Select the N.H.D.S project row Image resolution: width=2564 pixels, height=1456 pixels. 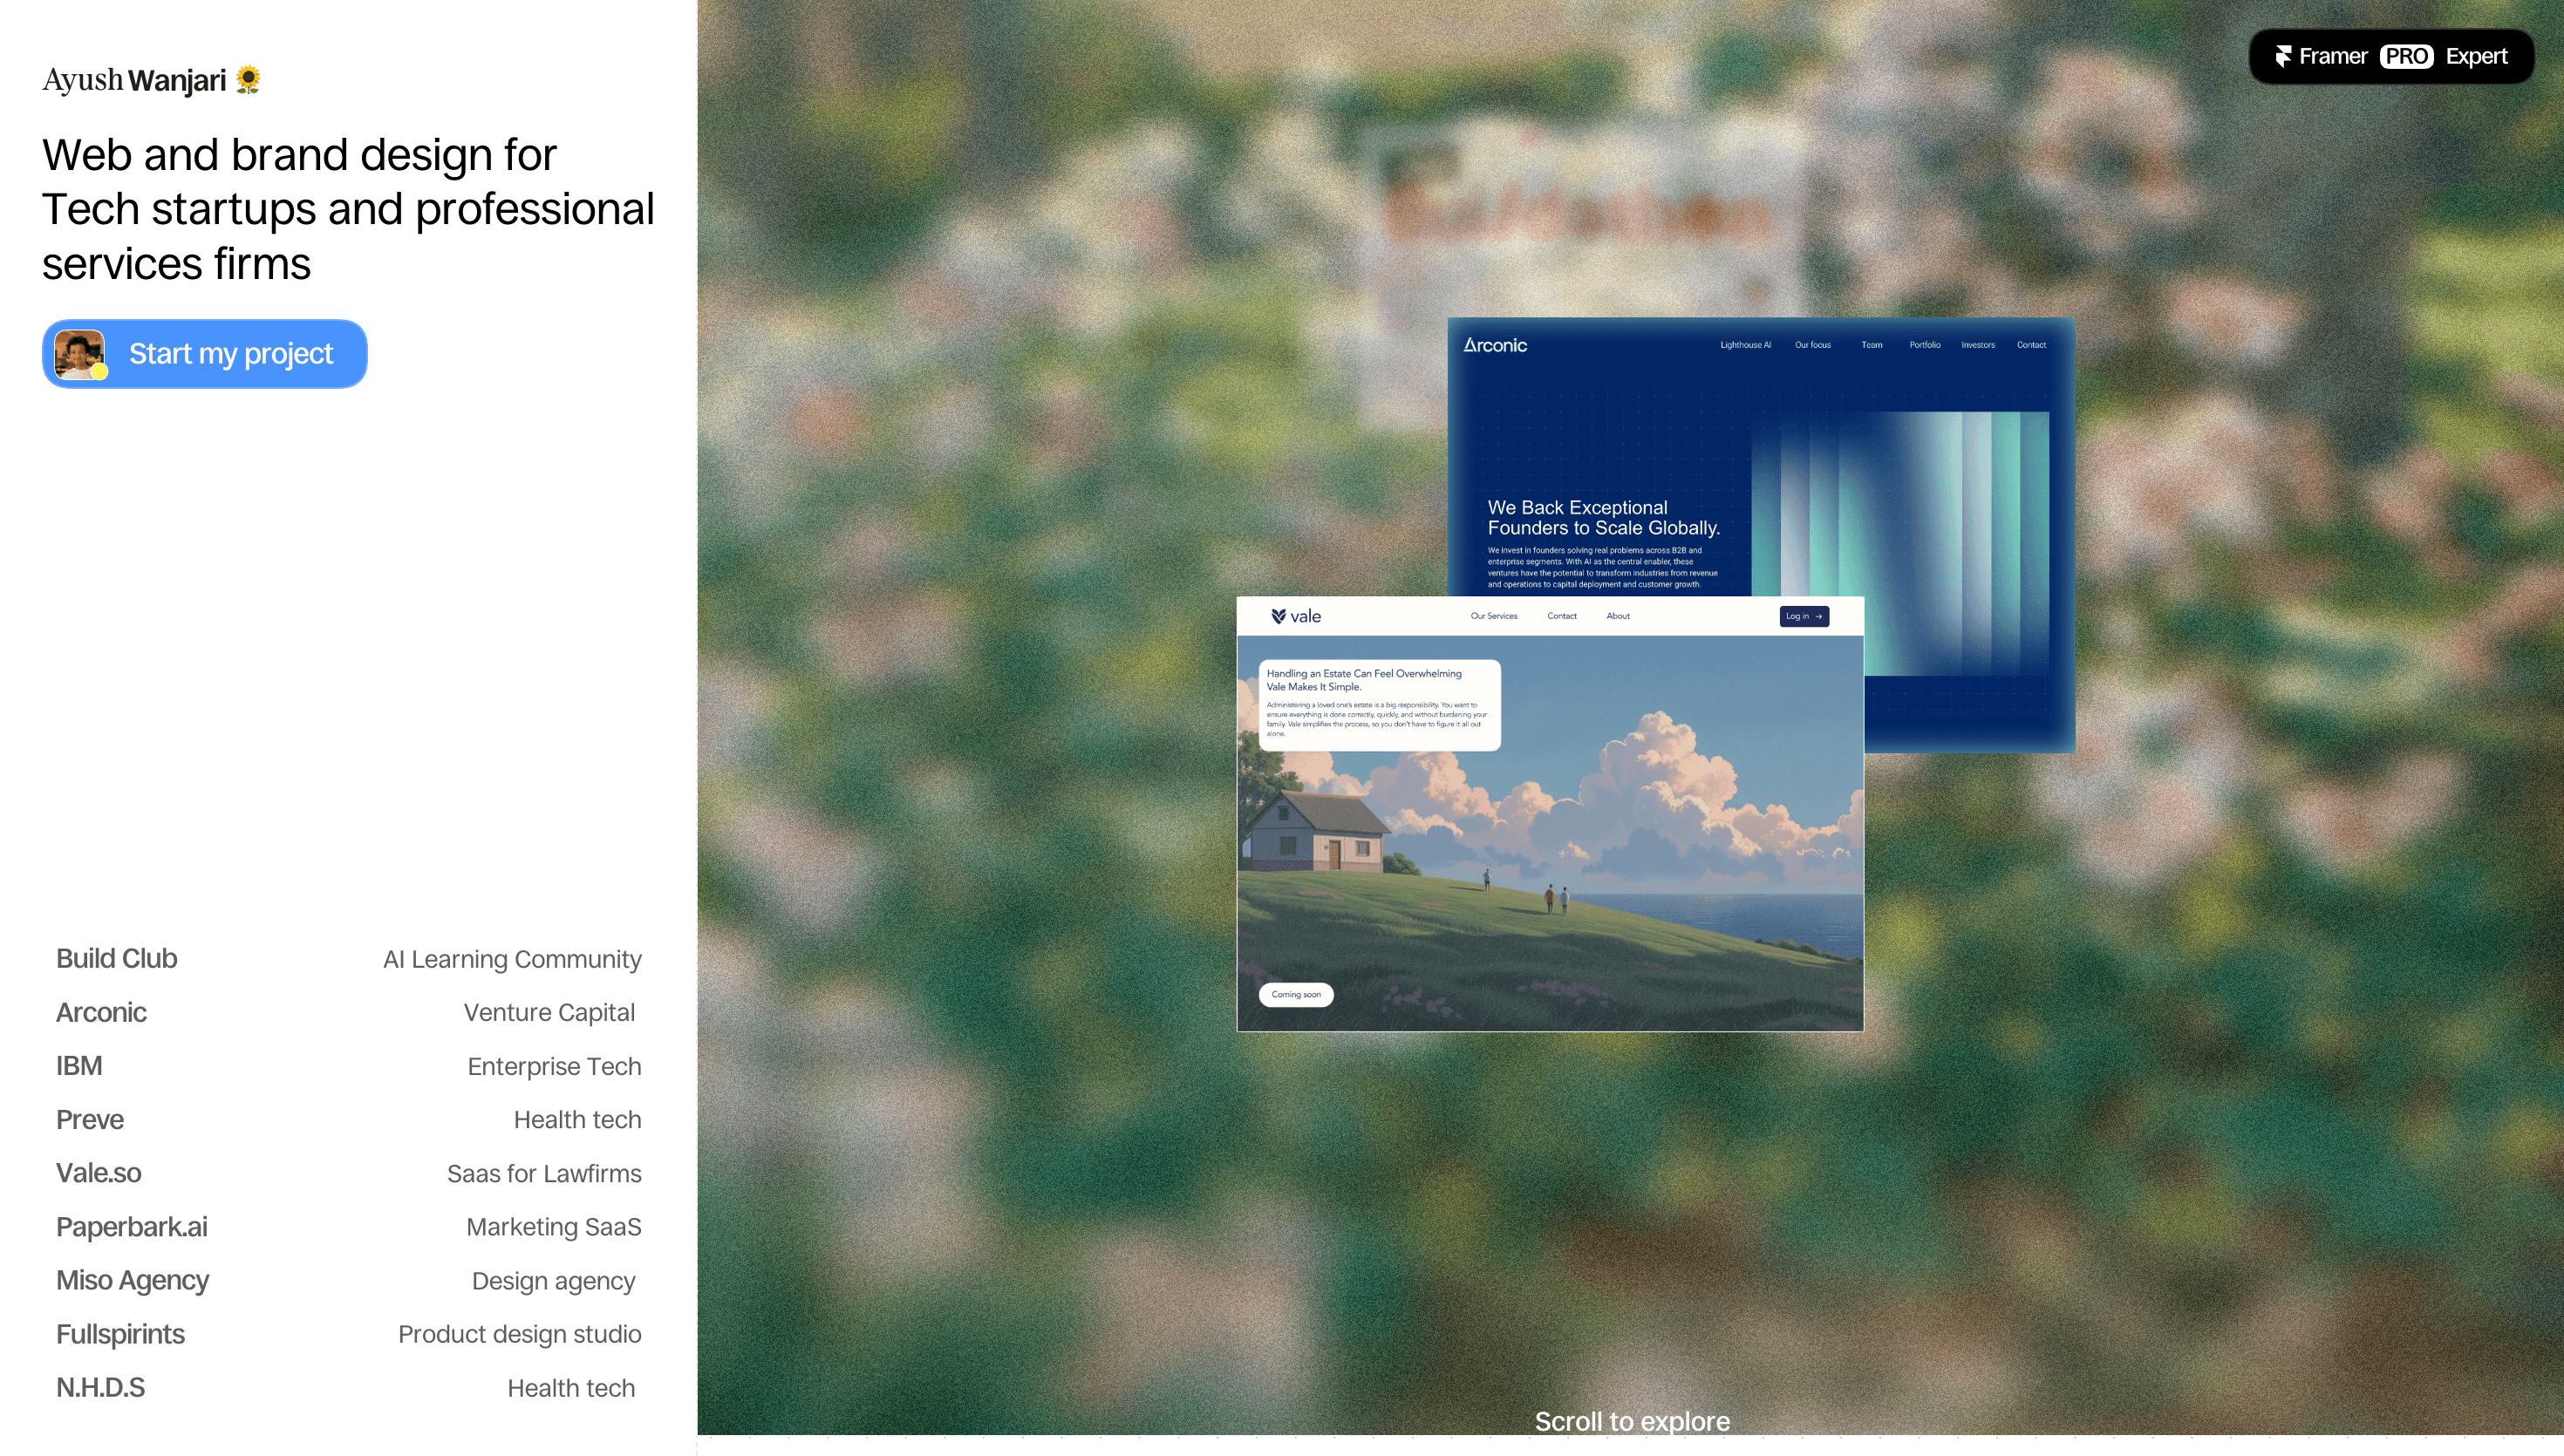(x=348, y=1388)
